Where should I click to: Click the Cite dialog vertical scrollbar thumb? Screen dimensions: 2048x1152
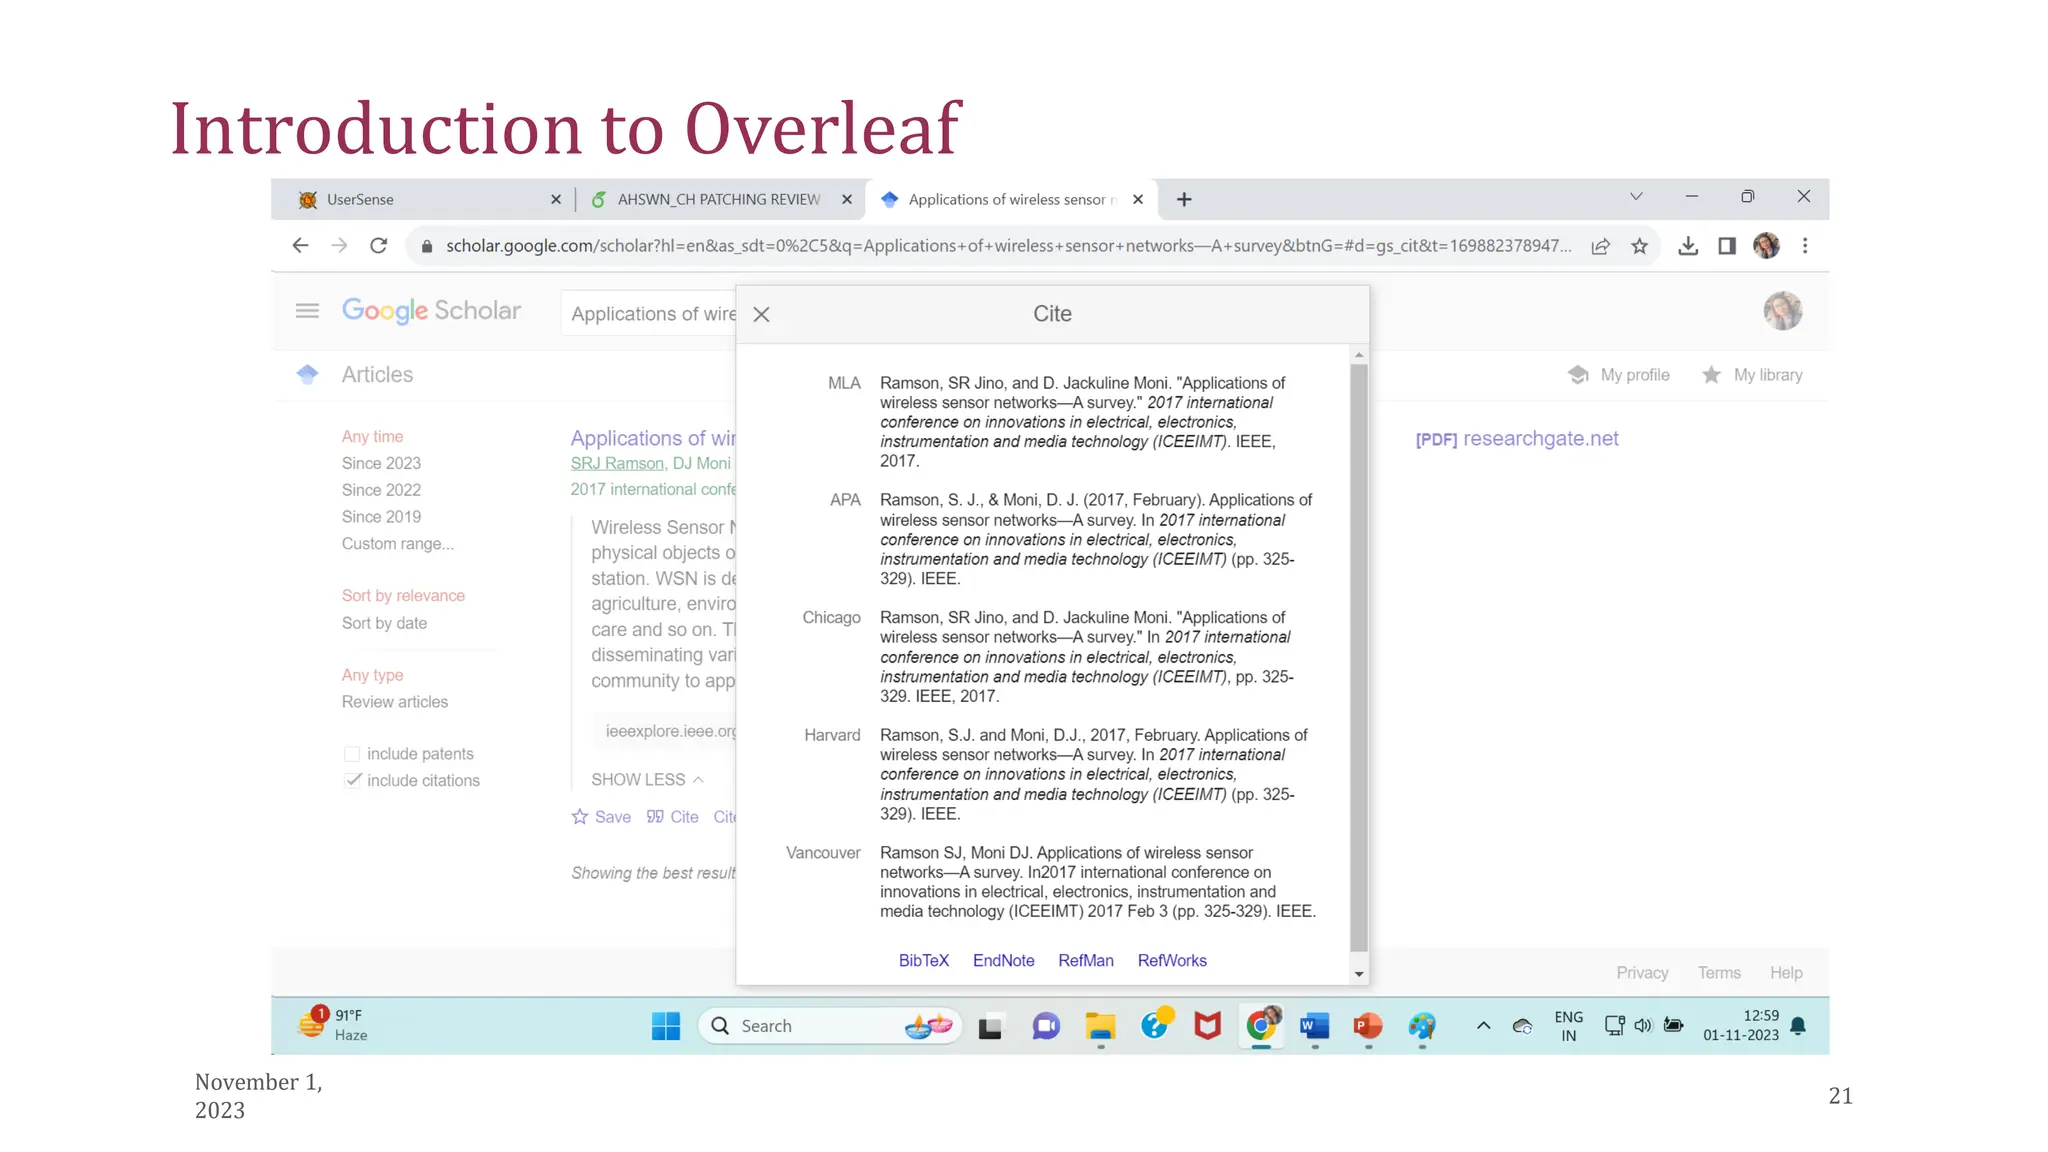[1358, 658]
